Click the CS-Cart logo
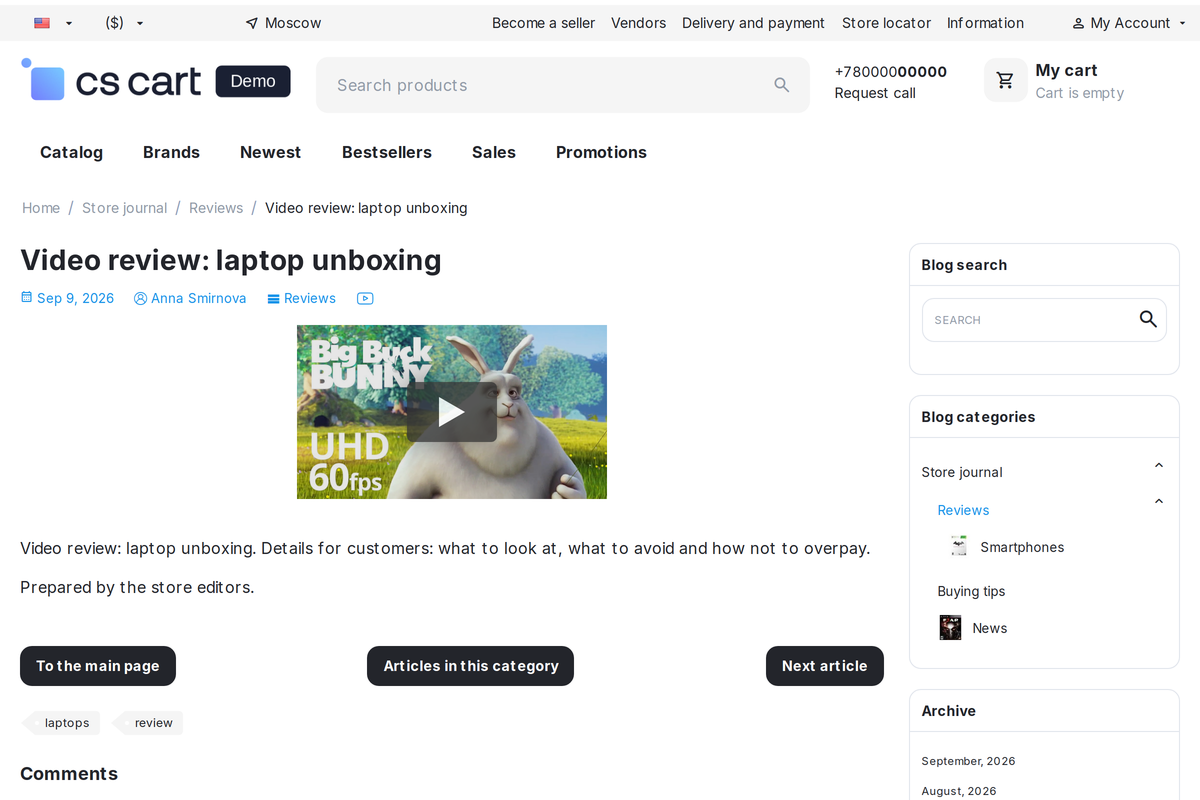Image resolution: width=1200 pixels, height=800 pixels. coord(111,81)
